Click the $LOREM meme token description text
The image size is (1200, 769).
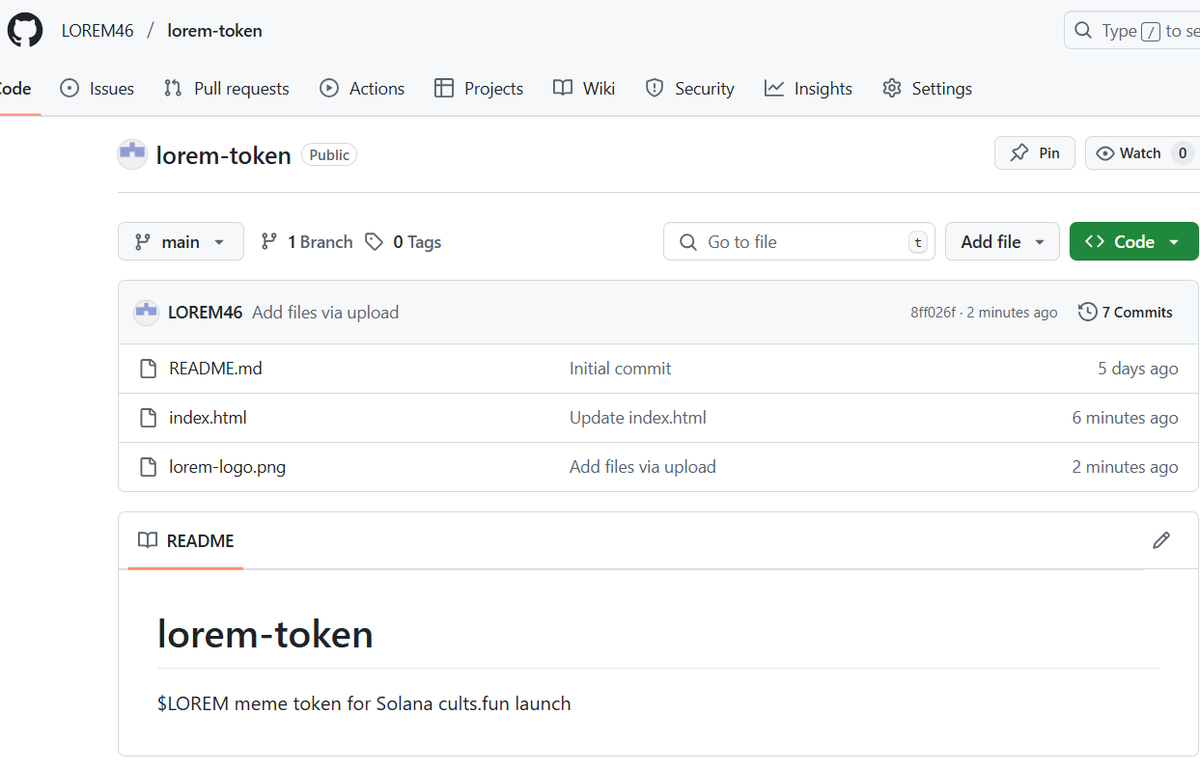[x=364, y=703]
